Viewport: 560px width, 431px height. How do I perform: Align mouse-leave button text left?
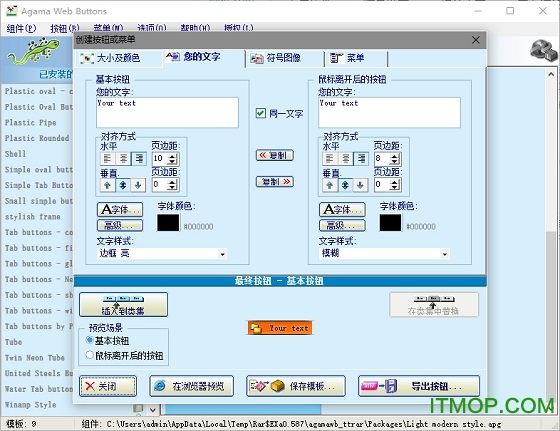(330, 159)
